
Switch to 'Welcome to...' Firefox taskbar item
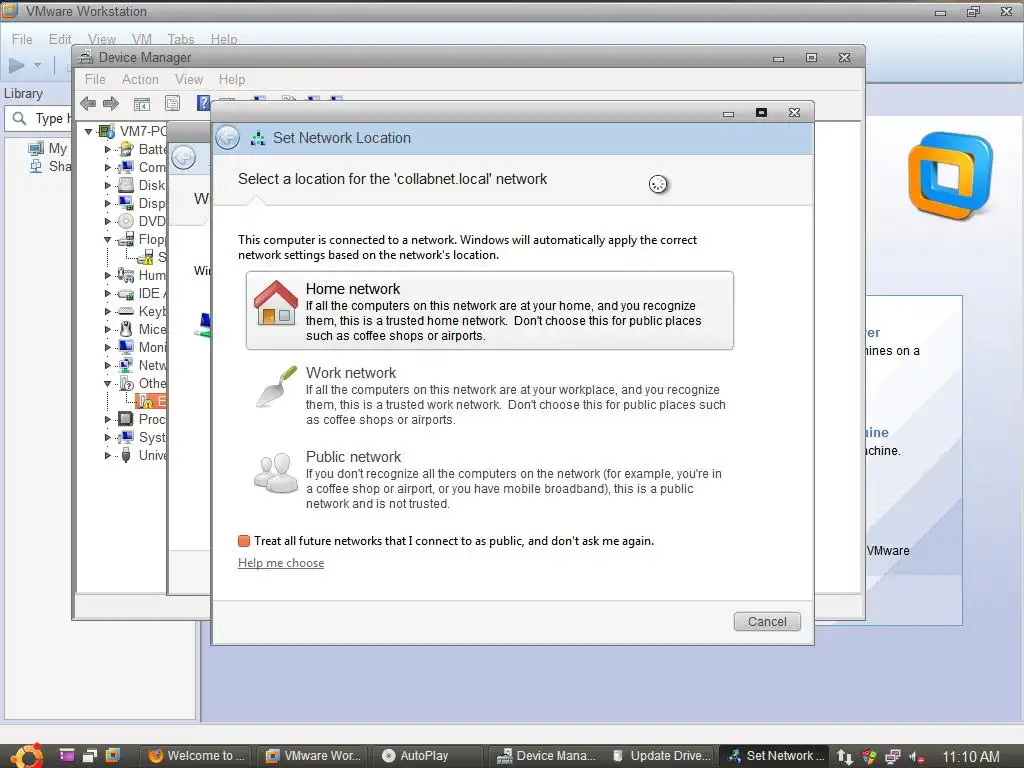pyautogui.click(x=198, y=756)
